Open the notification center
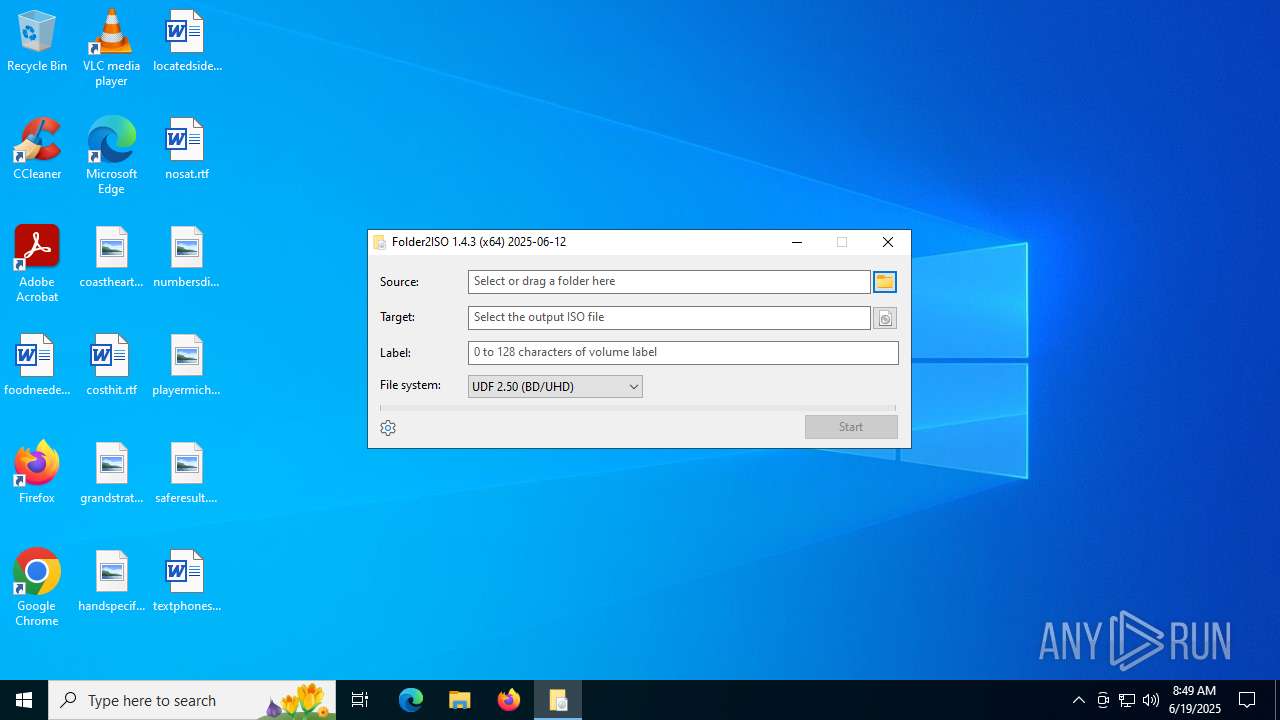This screenshot has height=720, width=1280. [x=1247, y=700]
